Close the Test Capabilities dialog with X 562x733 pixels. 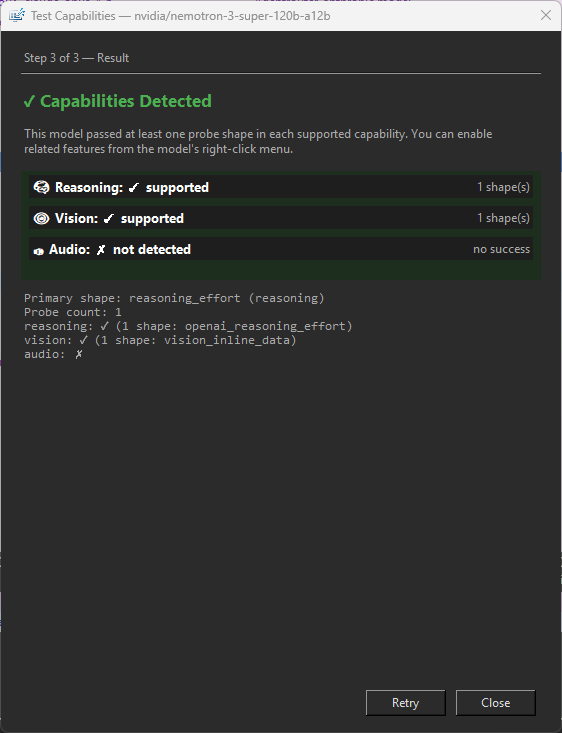point(546,15)
